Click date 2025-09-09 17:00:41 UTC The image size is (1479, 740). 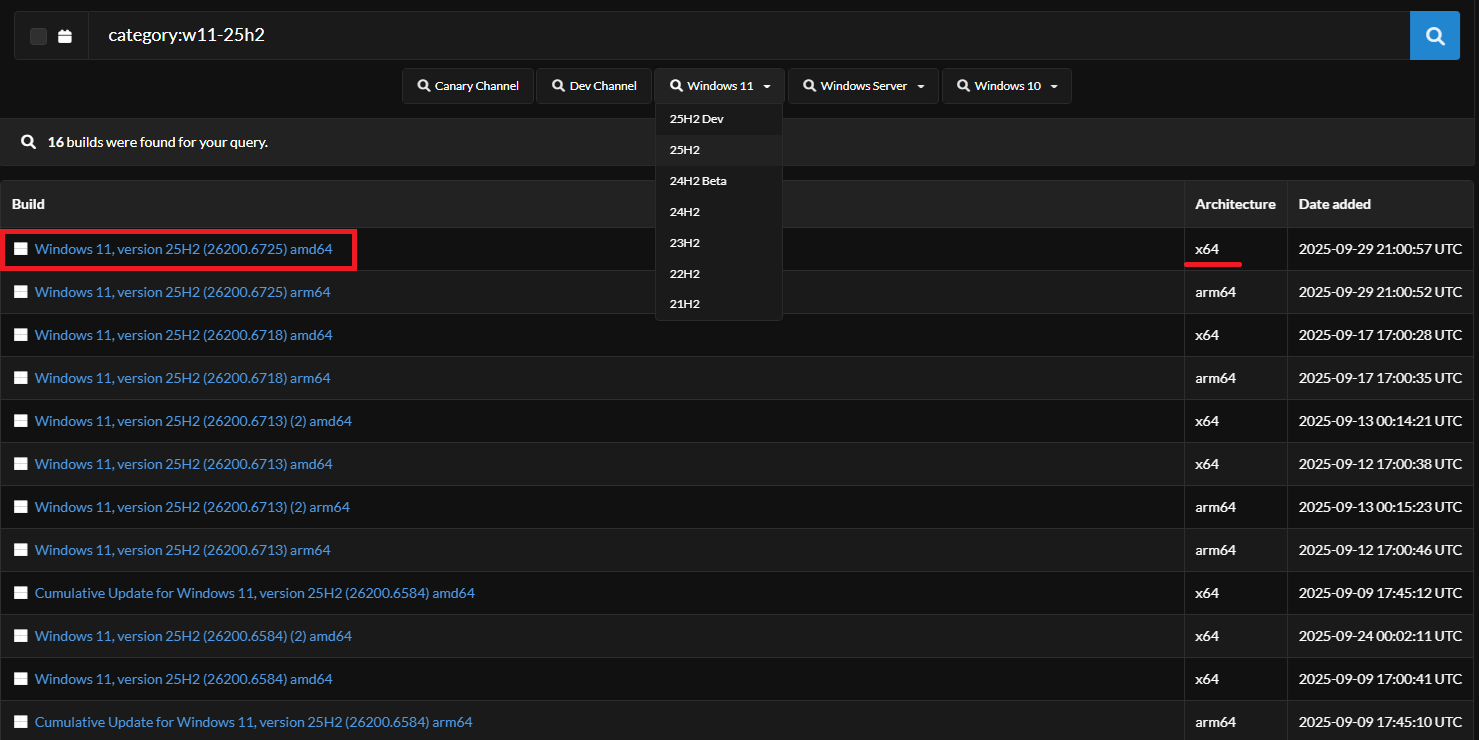tap(1380, 679)
